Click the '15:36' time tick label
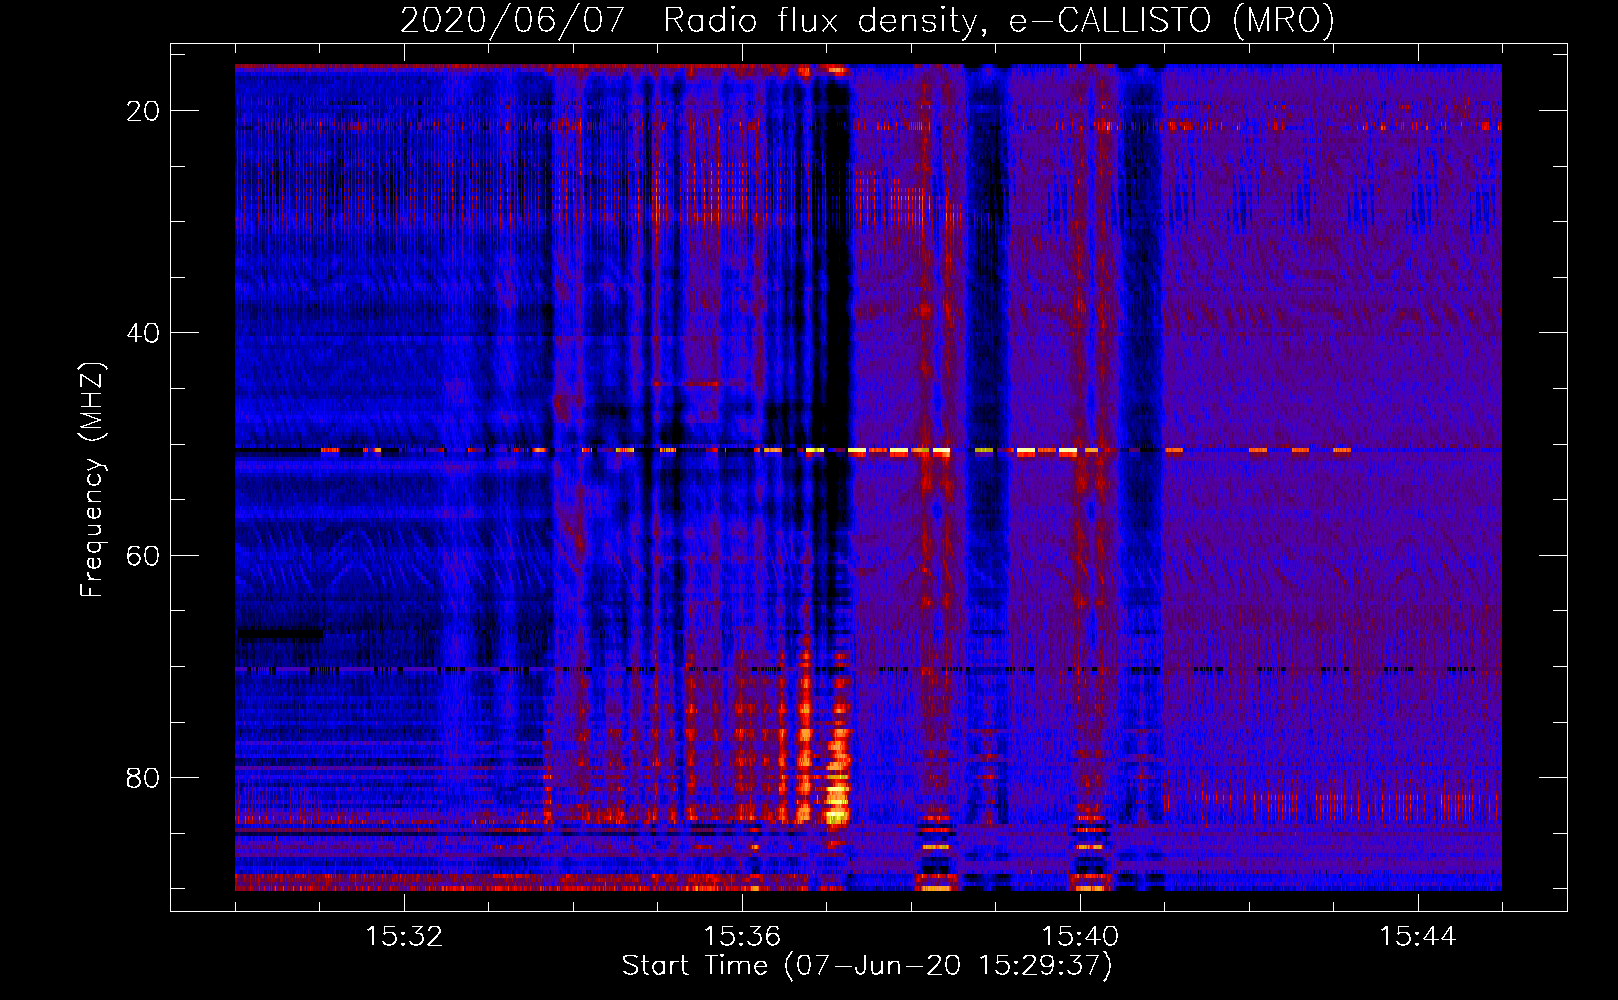Screen dimensions: 1618x1000 pos(742,937)
